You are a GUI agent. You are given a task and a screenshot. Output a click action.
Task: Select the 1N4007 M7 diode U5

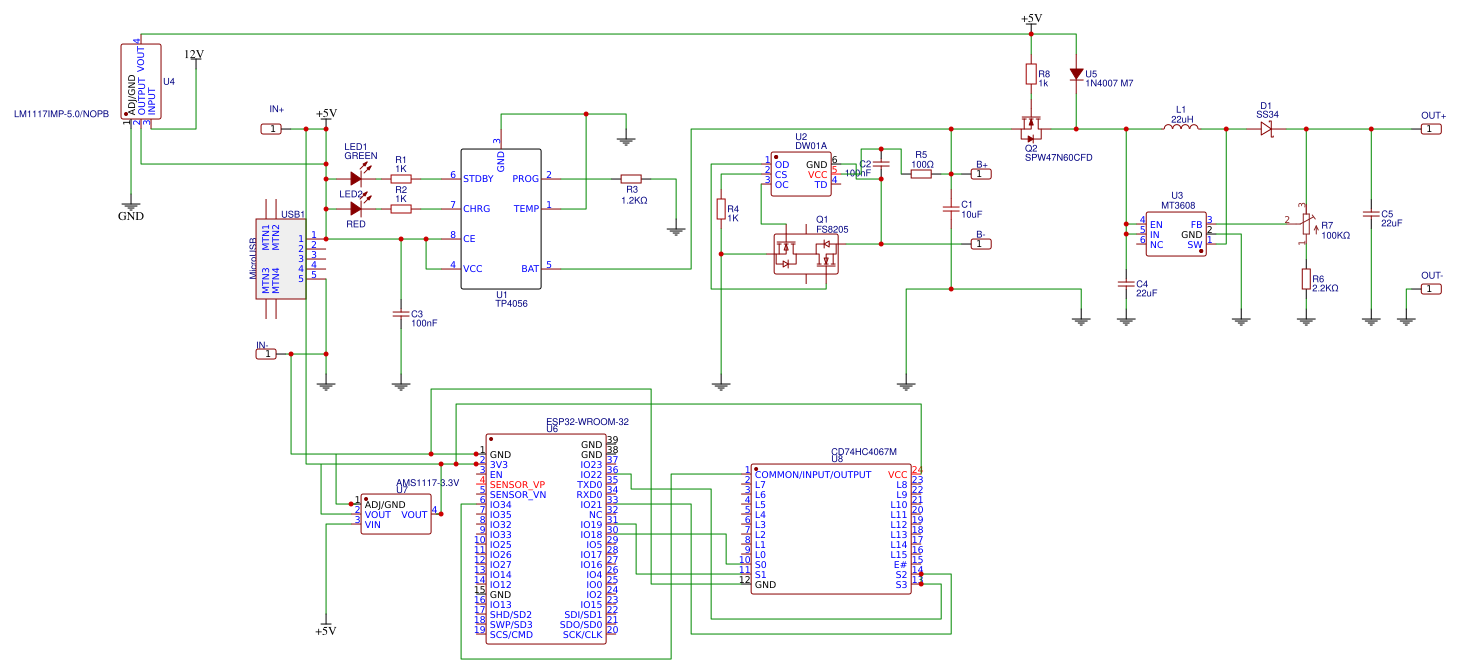pyautogui.click(x=1075, y=75)
